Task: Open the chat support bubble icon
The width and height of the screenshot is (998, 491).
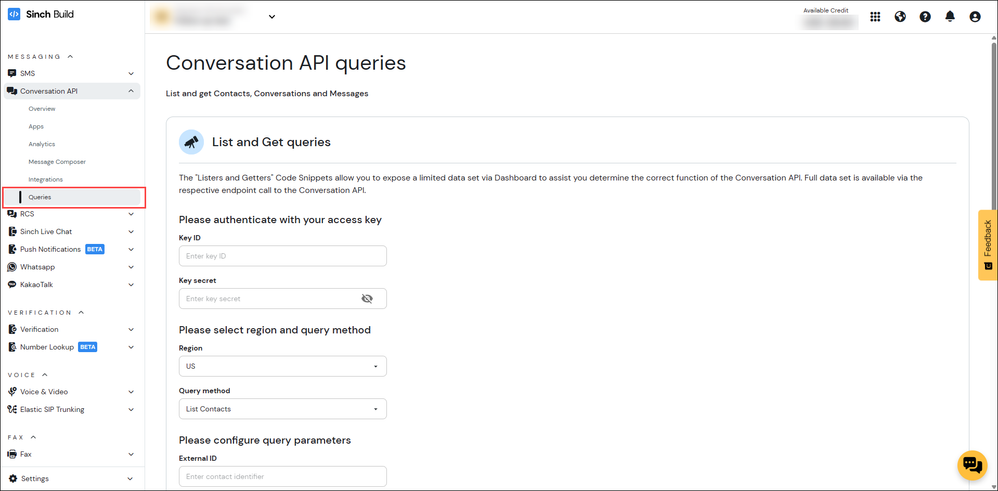Action: (972, 465)
